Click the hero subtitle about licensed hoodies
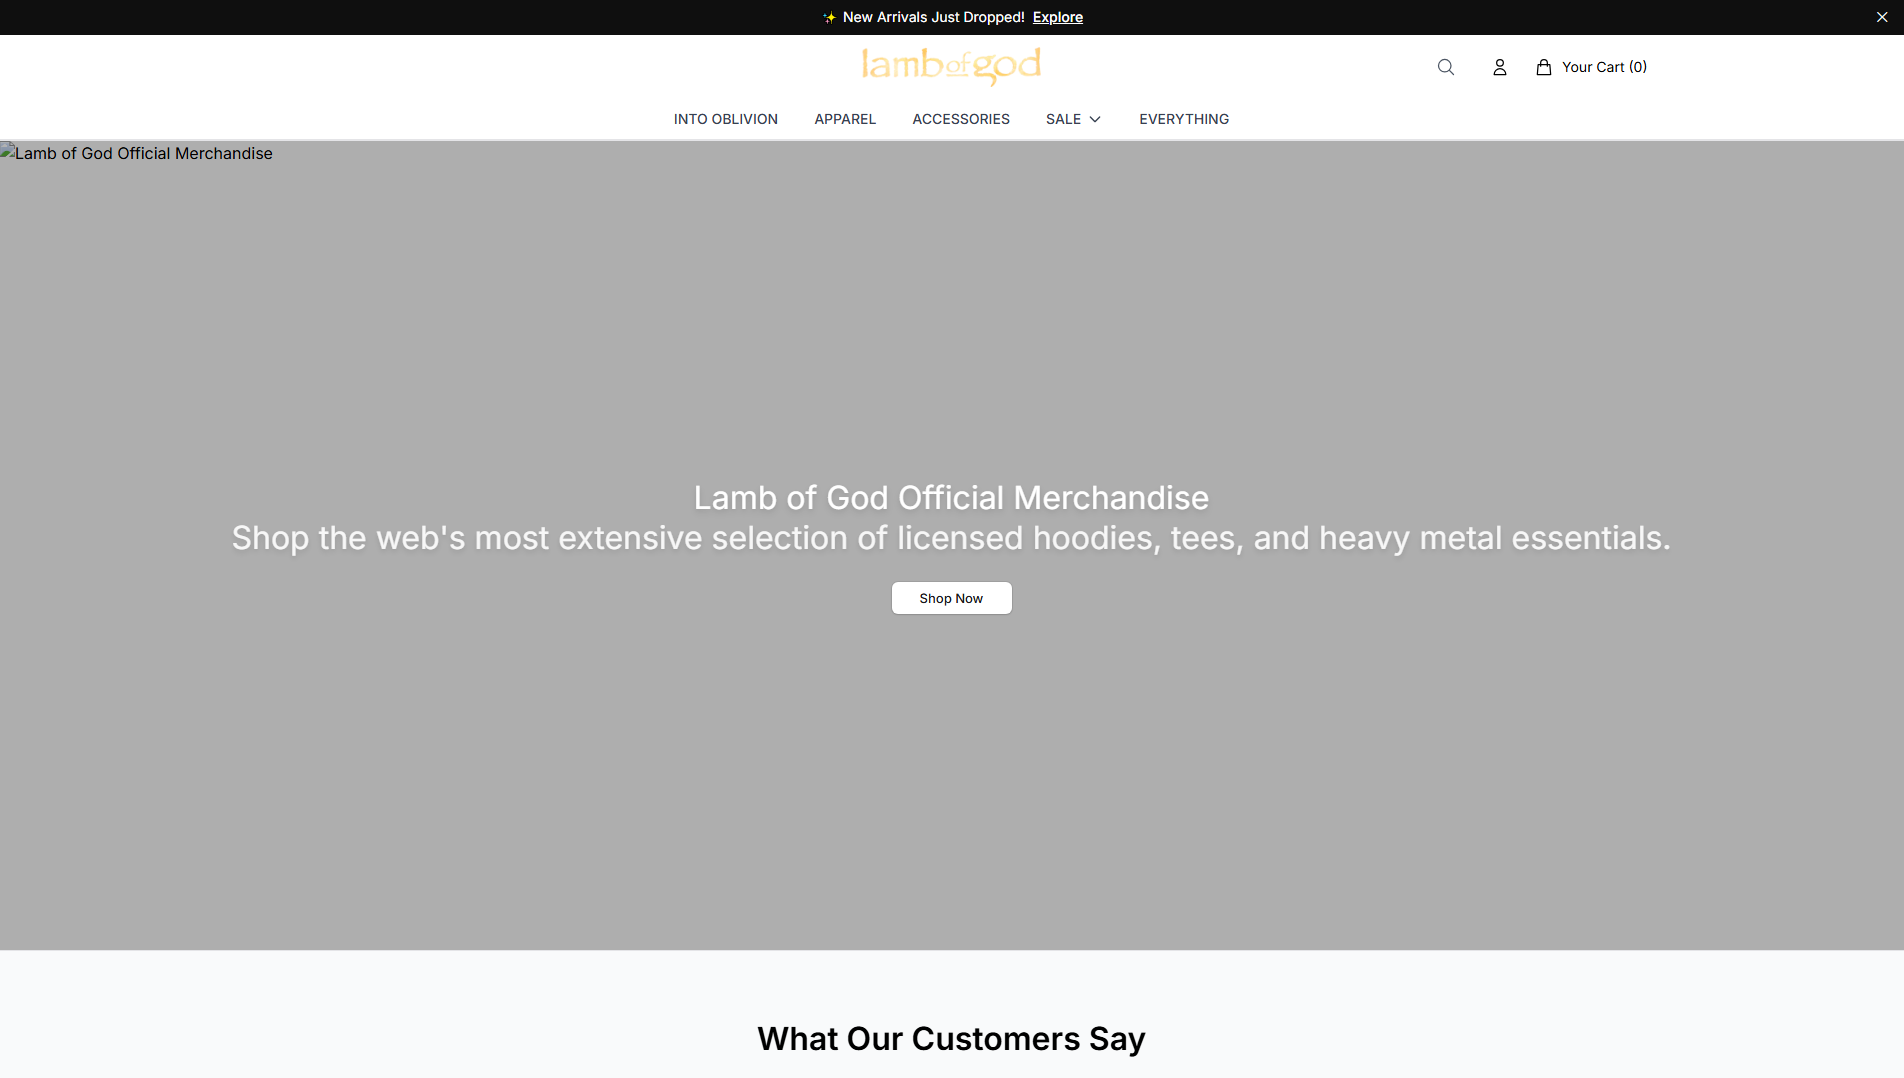 (952, 538)
